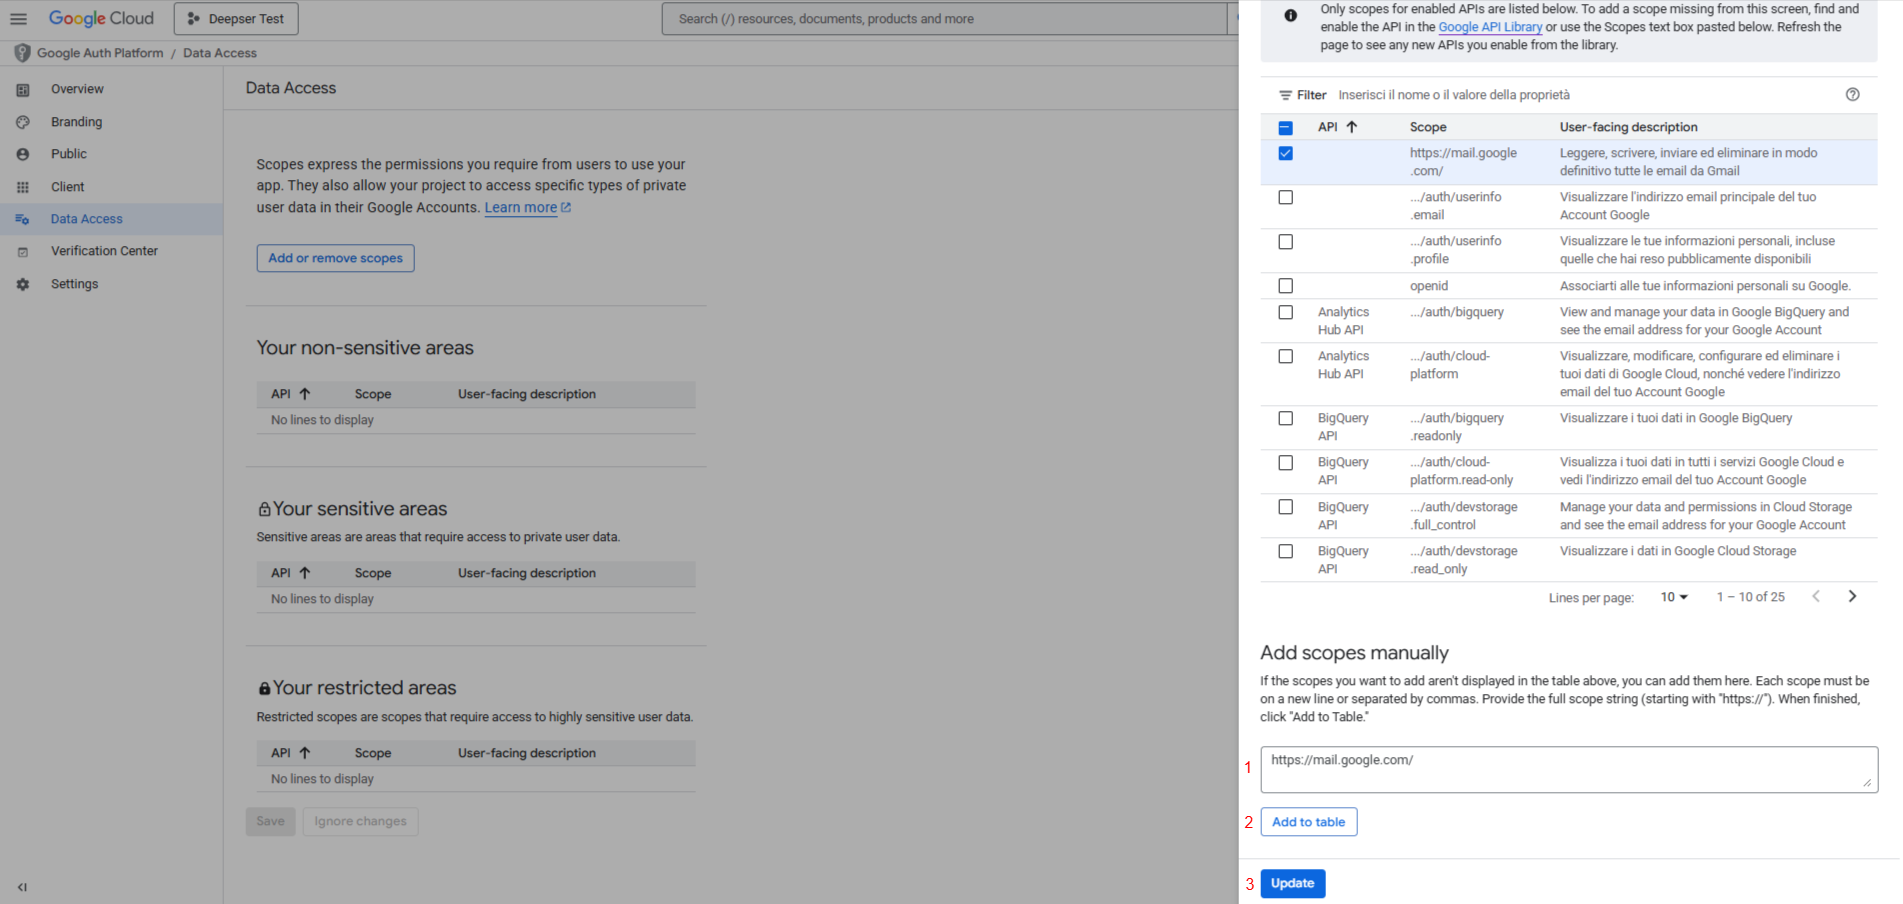
Task: Open the lines per page dropdown
Action: click(1674, 597)
